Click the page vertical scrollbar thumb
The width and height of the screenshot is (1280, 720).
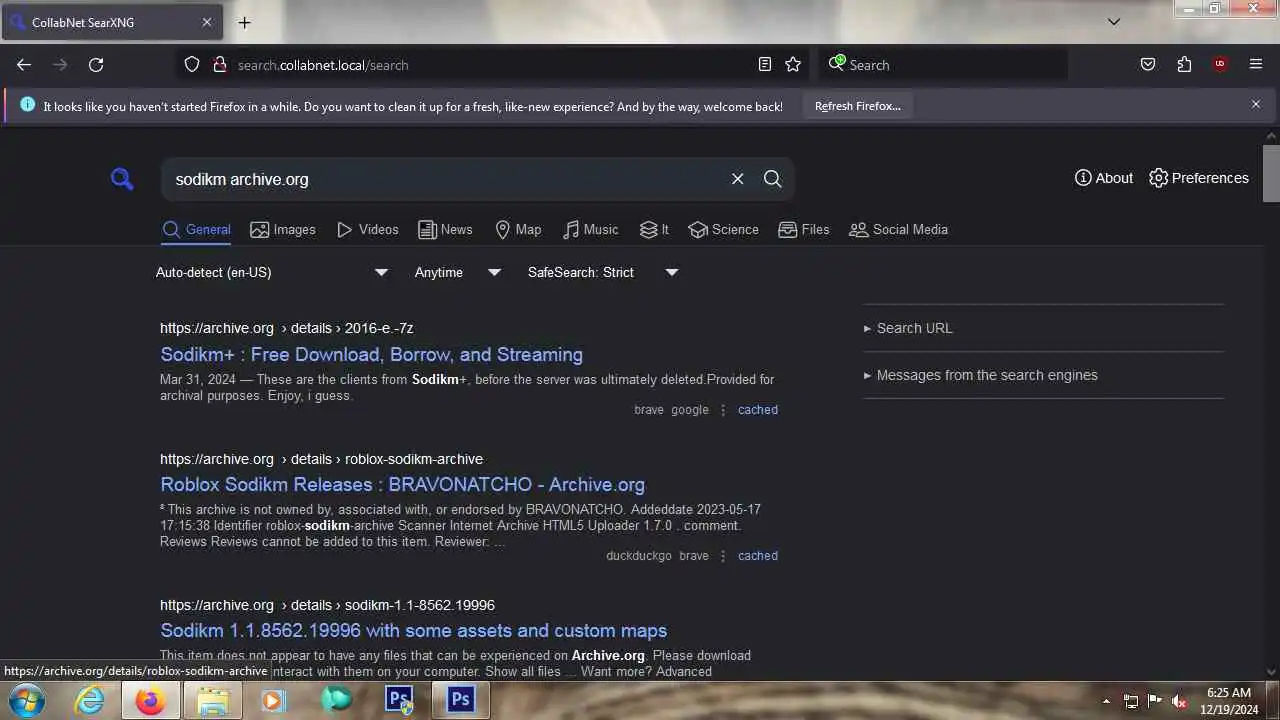point(1271,173)
